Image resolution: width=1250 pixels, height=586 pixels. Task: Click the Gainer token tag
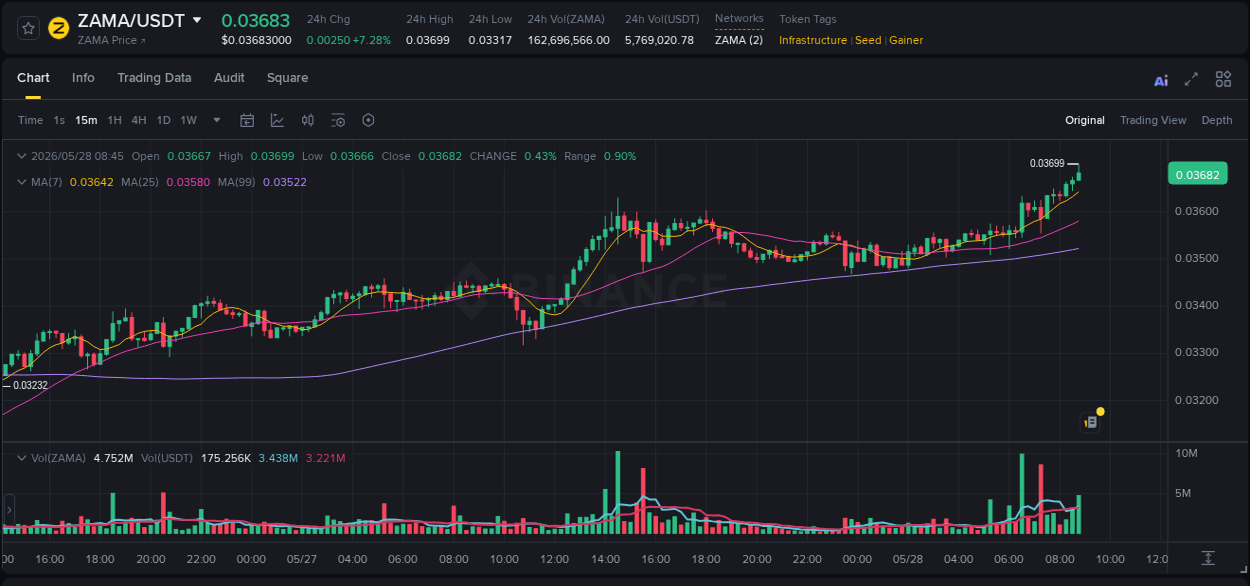906,40
